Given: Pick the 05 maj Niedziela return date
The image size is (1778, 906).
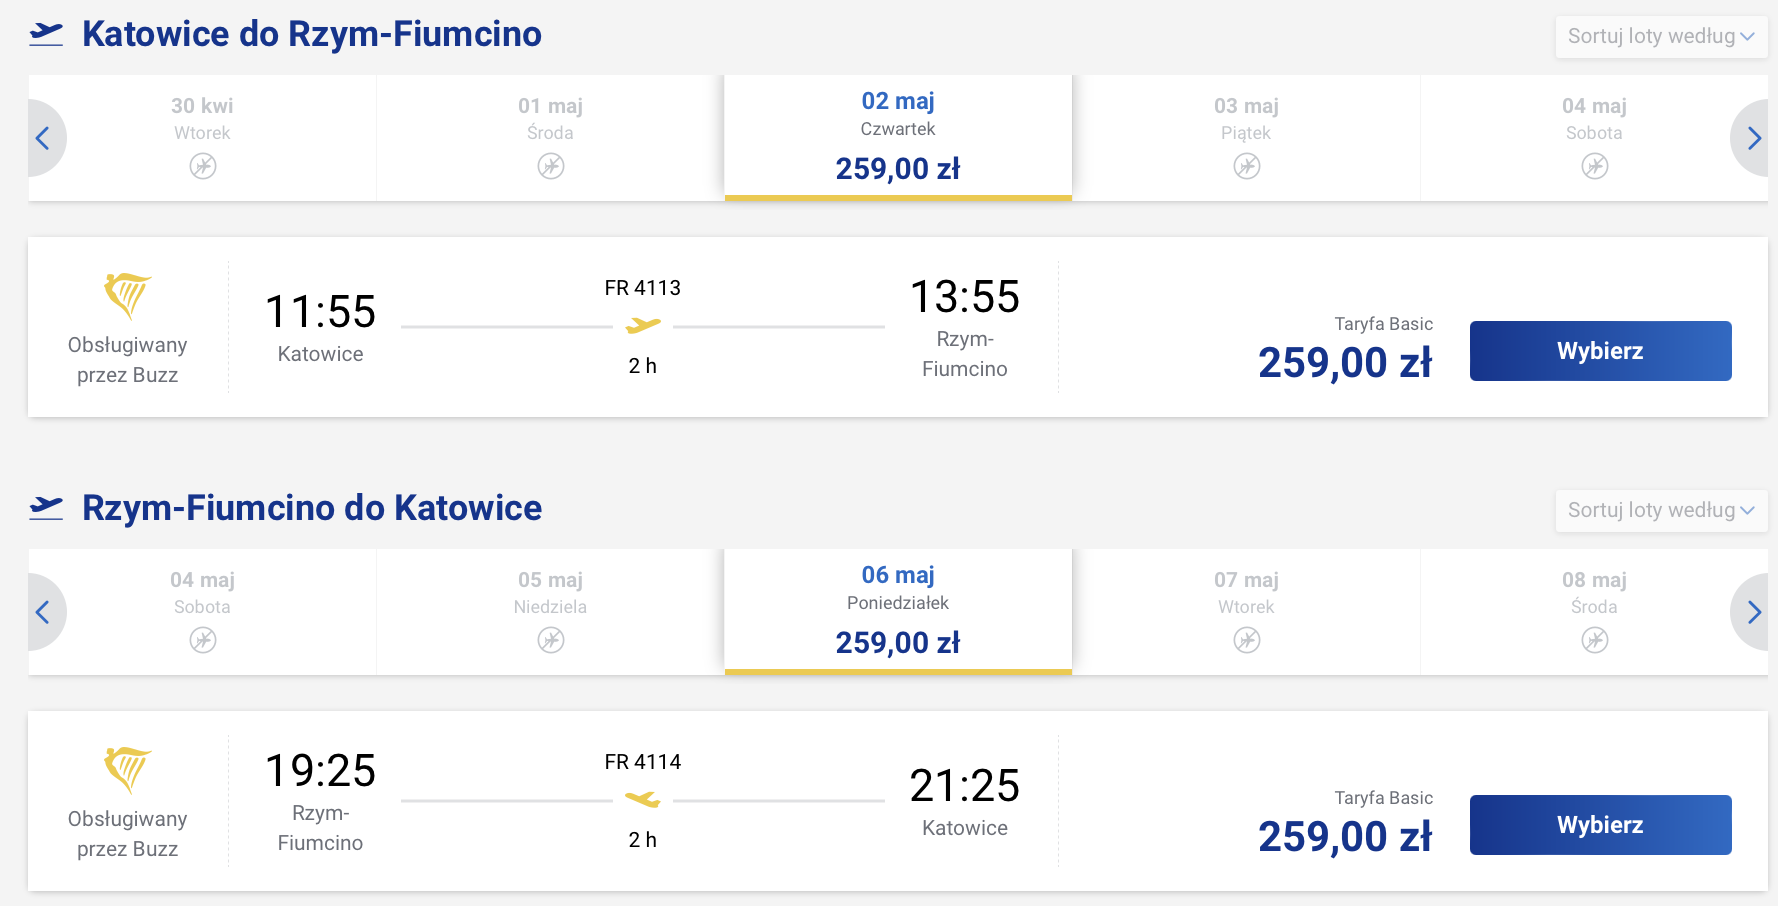Looking at the screenshot, I should coord(550,611).
